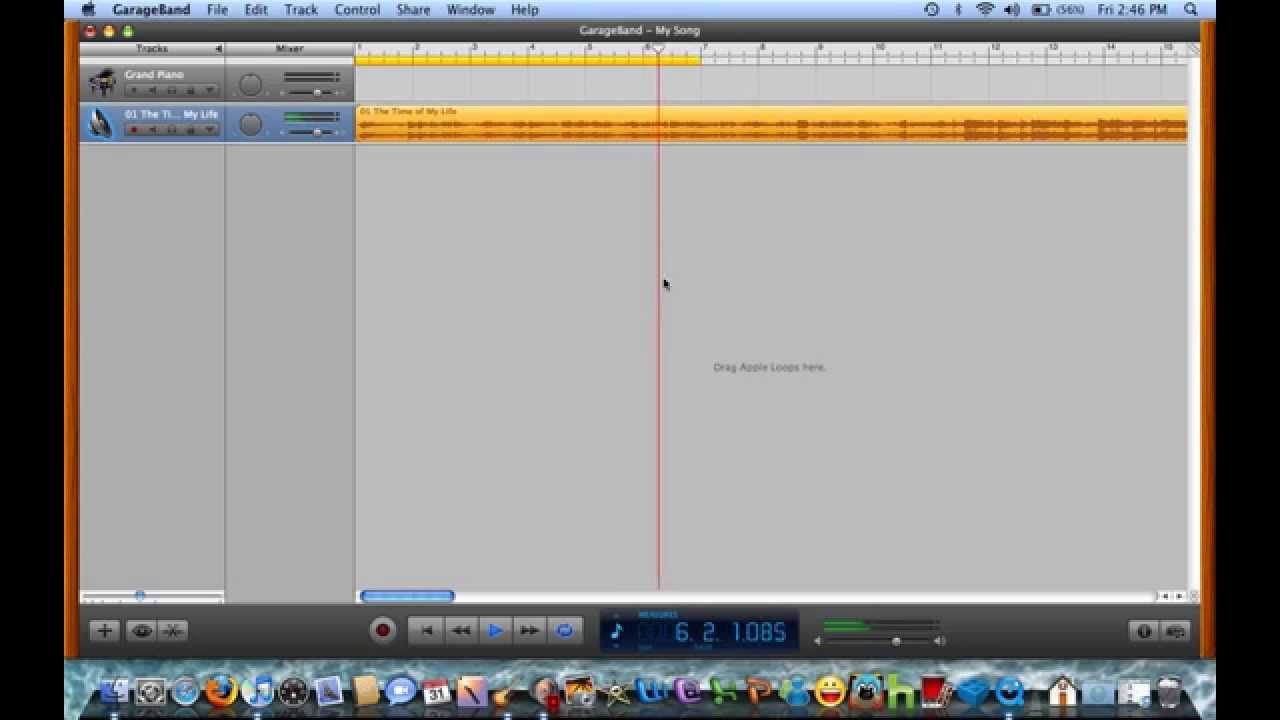Open Finder from the Dock
The height and width of the screenshot is (720, 1280).
click(114, 692)
